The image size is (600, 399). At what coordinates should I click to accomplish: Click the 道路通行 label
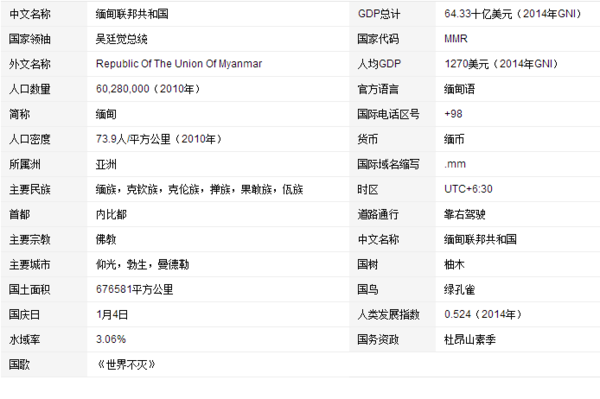378,214
